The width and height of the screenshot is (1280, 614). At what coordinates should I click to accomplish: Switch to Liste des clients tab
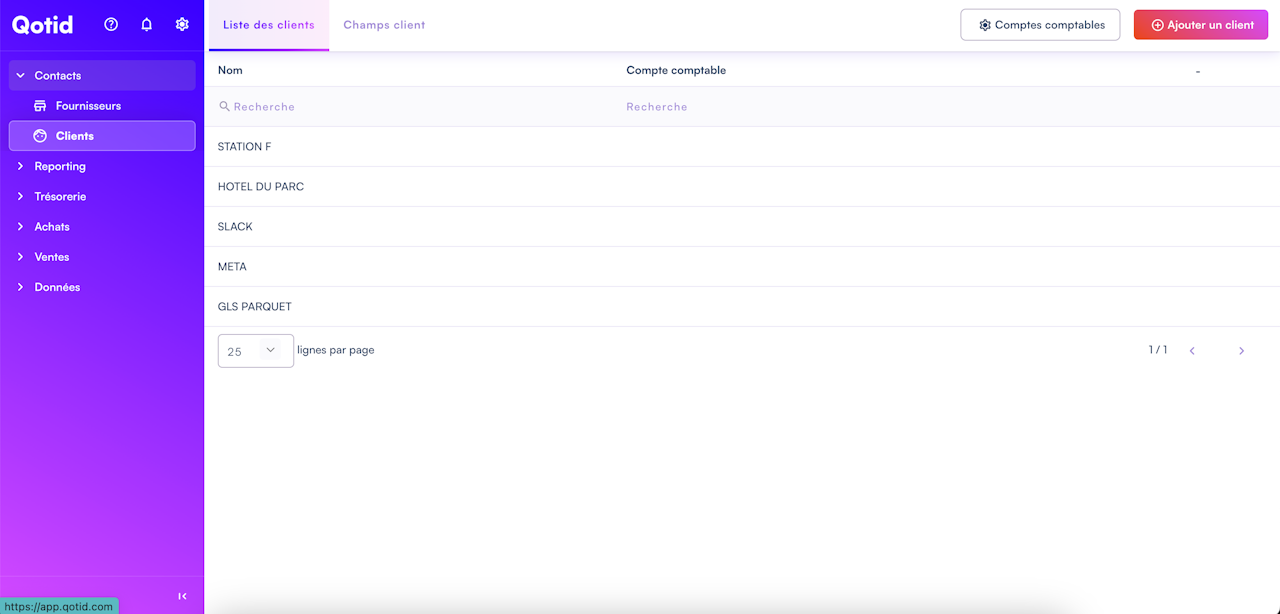[269, 25]
